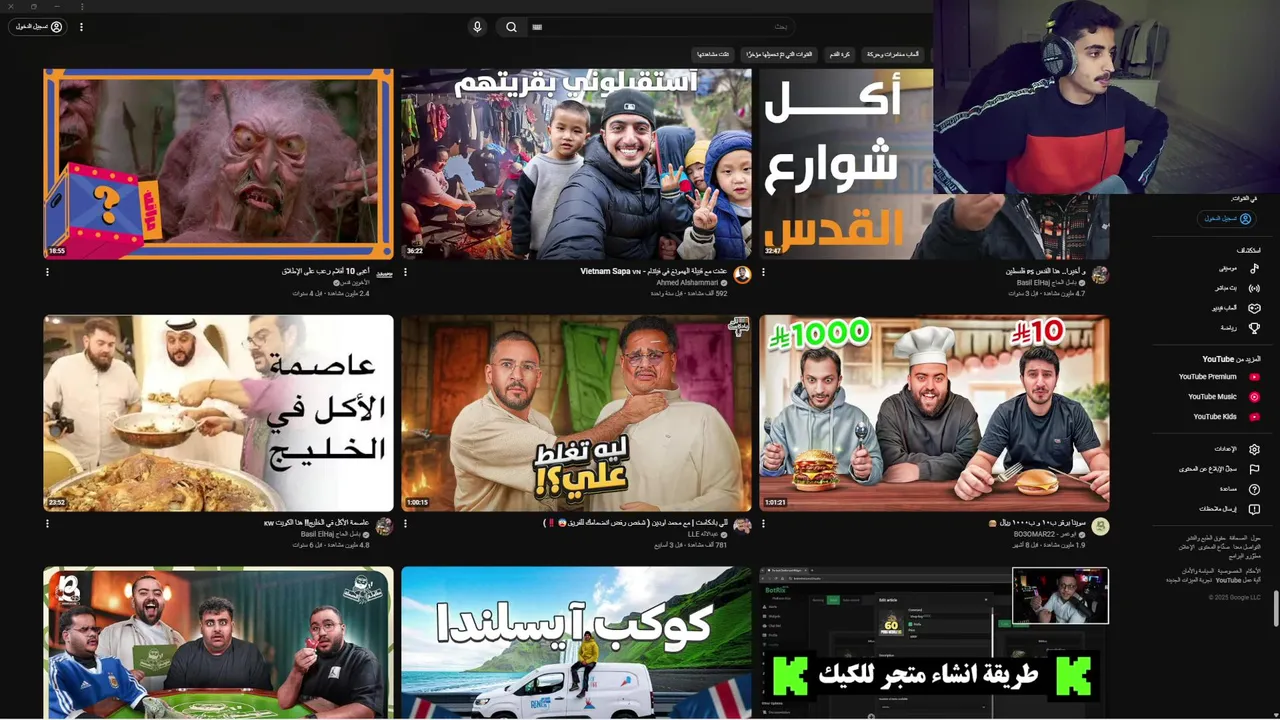Open the three-dot settings menu in header

click(x=82, y=27)
